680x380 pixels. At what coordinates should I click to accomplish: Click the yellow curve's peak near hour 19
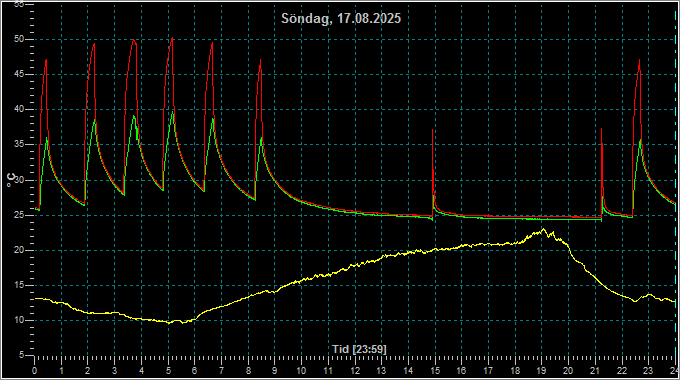coord(543,229)
